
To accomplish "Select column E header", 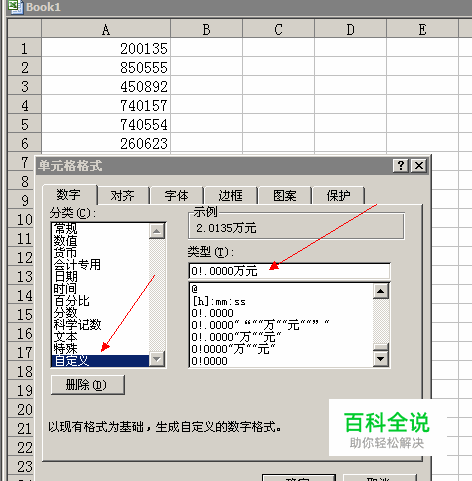I will coord(422,29).
